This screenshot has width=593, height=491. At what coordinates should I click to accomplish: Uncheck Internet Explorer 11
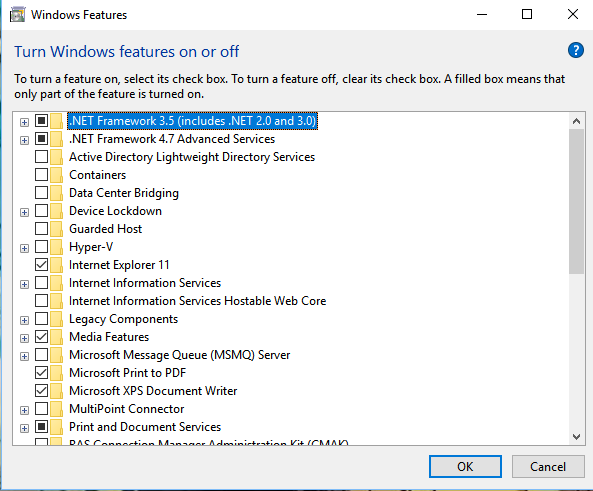tap(41, 265)
